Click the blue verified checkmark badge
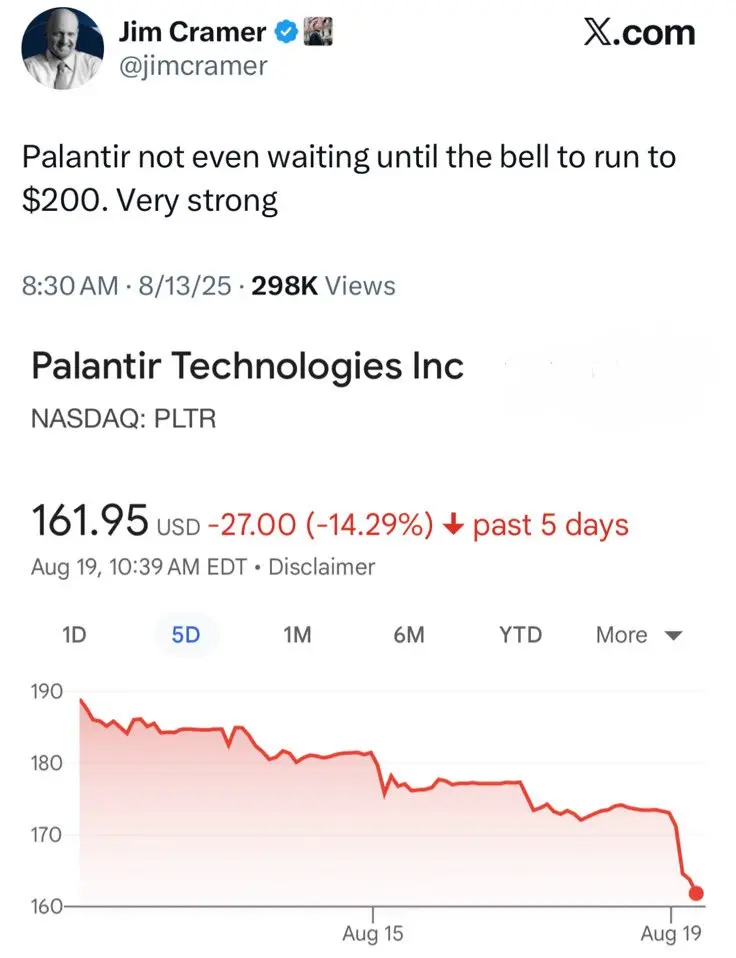Screen dimensions: 736x958 click(x=285, y=32)
